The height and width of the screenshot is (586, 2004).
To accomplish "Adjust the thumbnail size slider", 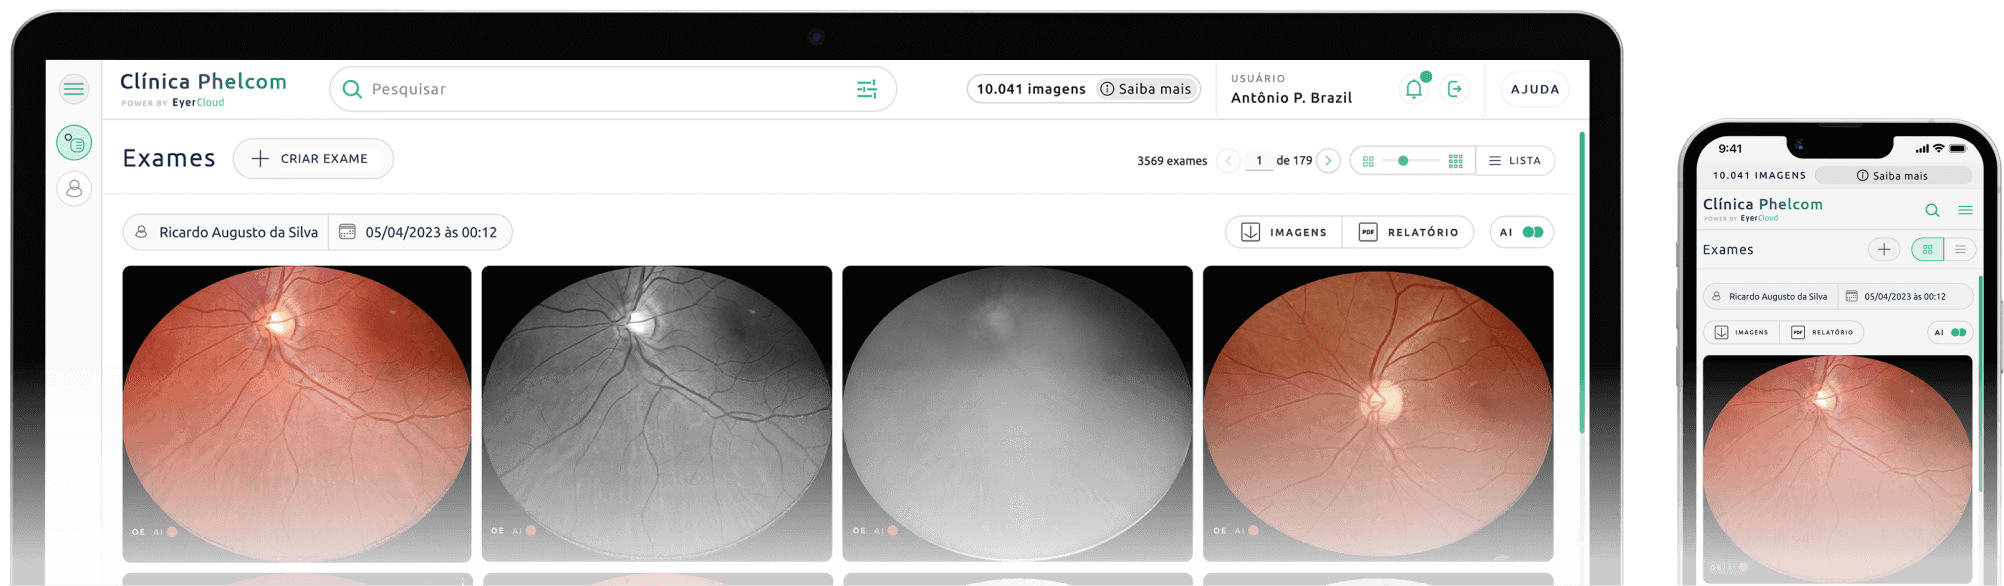I will click(1403, 160).
